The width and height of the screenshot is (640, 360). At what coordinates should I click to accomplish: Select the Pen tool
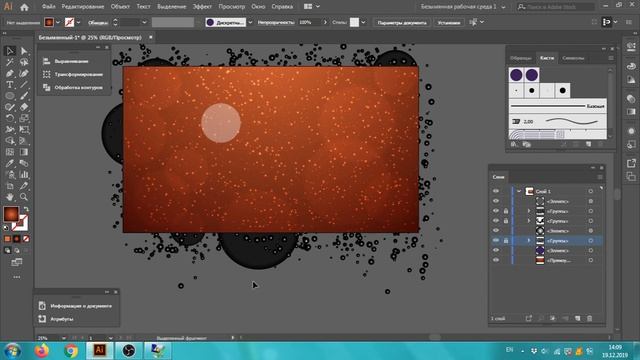pos(10,73)
